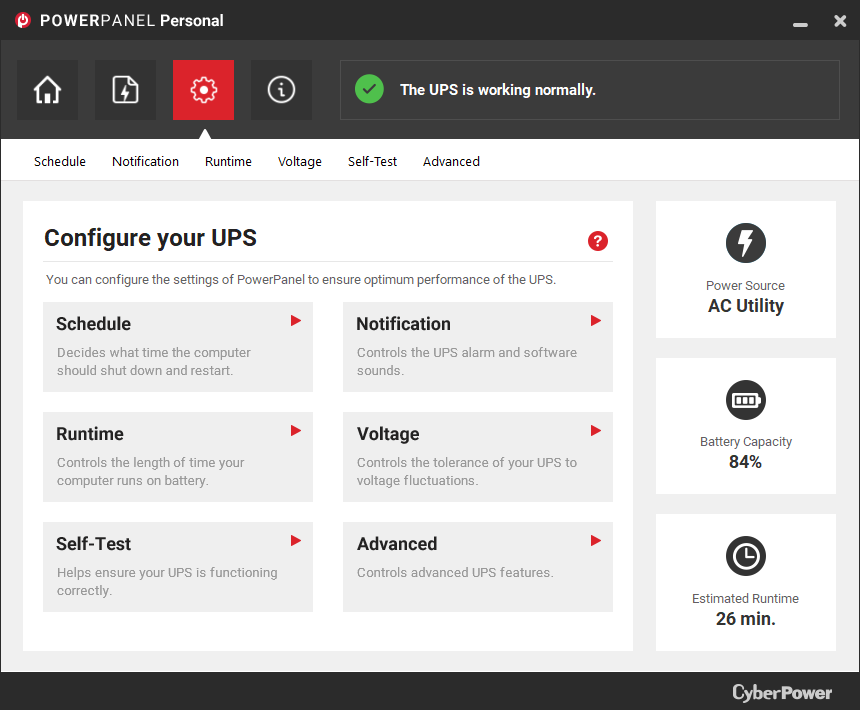
Task: Click the 'Battery Capacity' label
Action: click(745, 442)
